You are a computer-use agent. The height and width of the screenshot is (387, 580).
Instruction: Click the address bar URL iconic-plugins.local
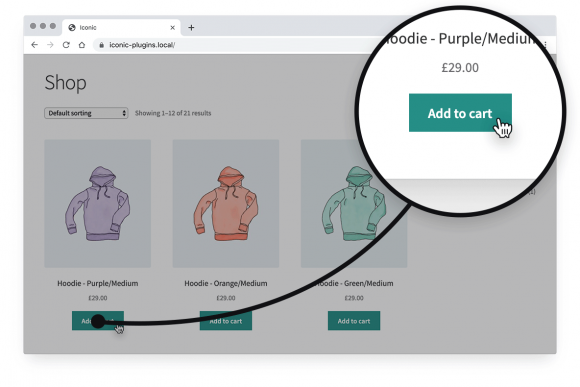click(x=142, y=45)
